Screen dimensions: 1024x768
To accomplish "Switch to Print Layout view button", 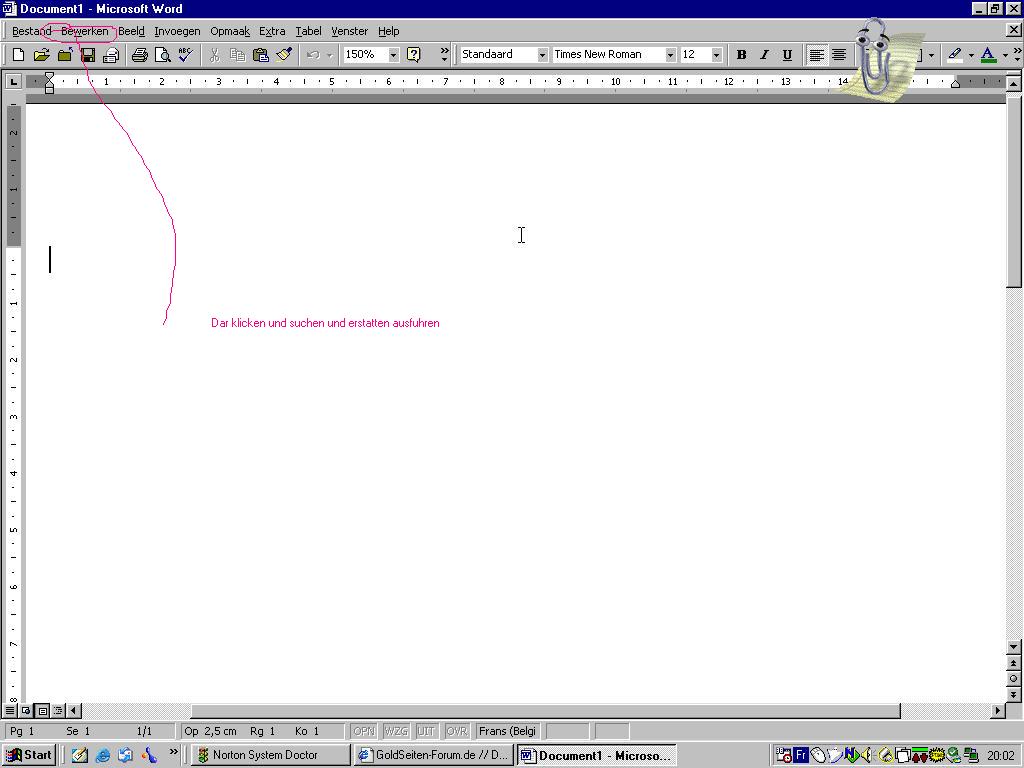I will [x=42, y=710].
